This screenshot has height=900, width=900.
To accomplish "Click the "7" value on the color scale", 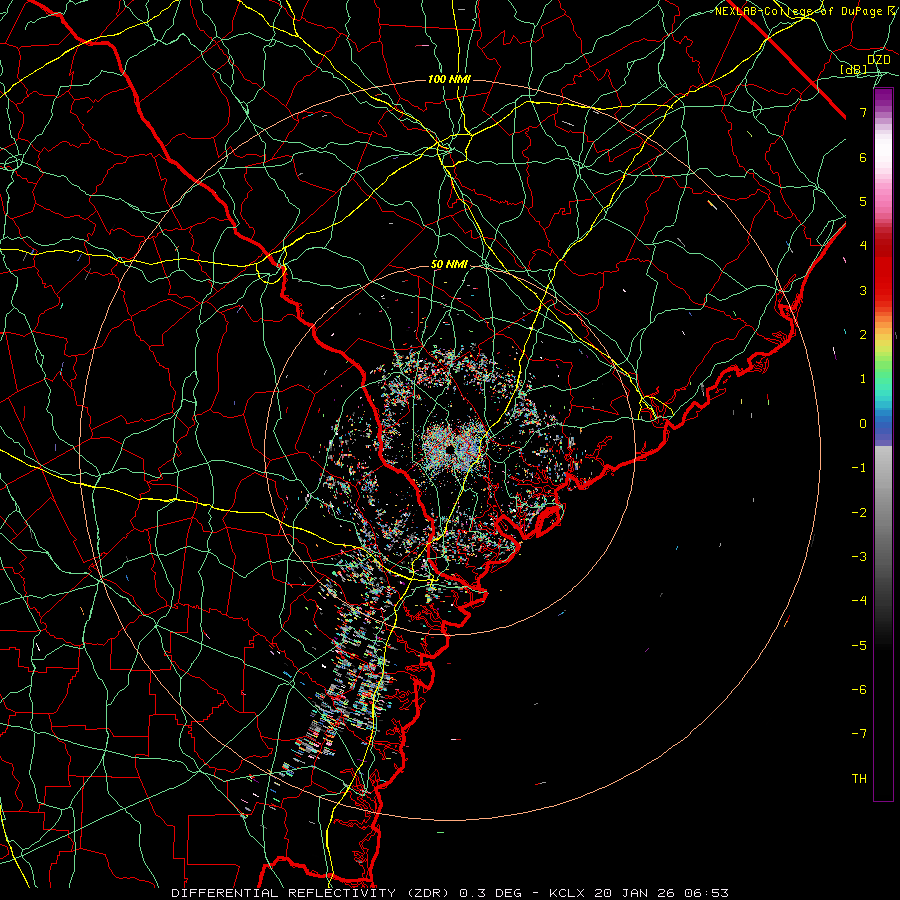I will click(863, 112).
